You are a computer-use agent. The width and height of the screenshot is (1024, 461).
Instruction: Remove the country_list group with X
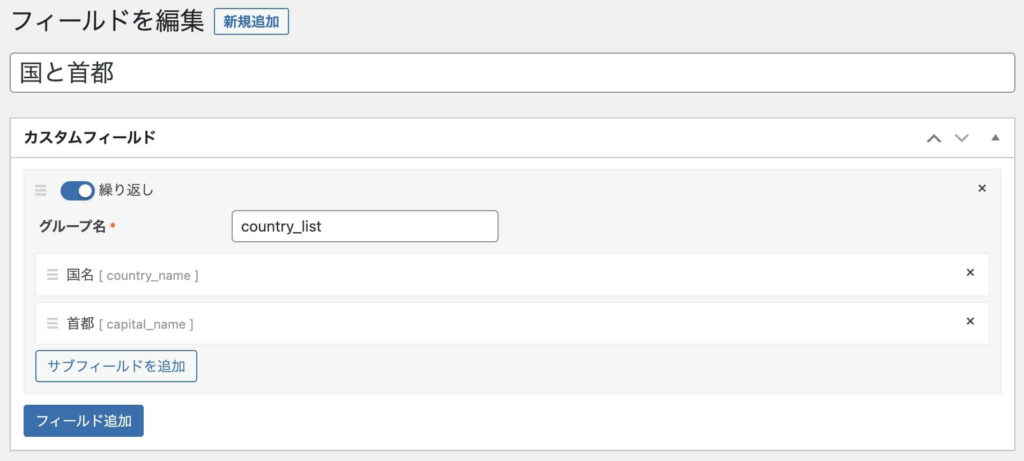[981, 188]
